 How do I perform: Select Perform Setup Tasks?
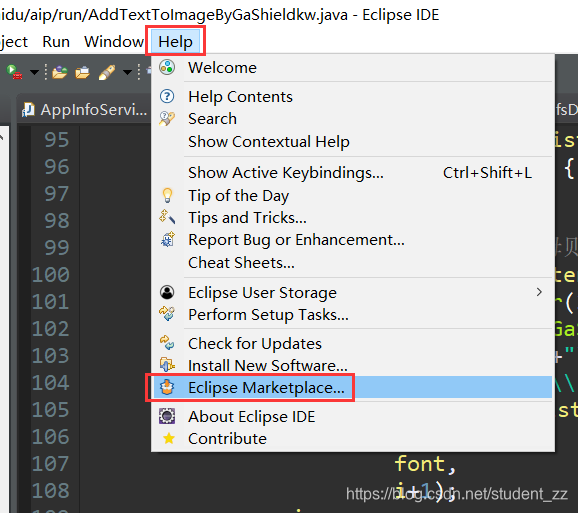pos(352,315)
